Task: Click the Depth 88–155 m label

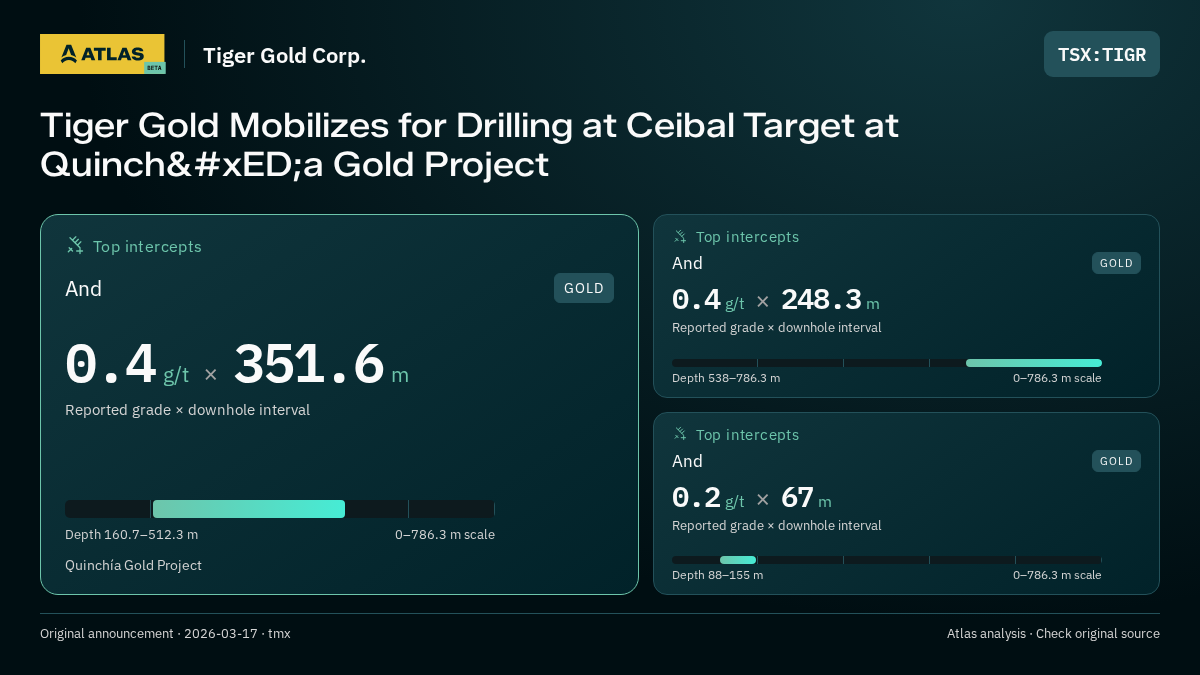Action: 717,575
